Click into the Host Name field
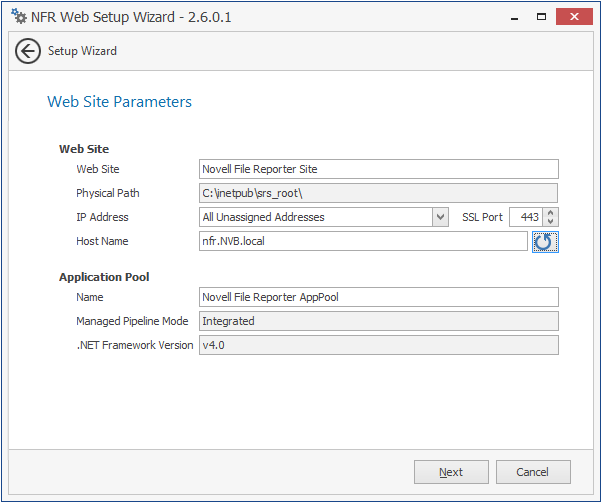Viewport: 603px width, 504px height. 363,241
